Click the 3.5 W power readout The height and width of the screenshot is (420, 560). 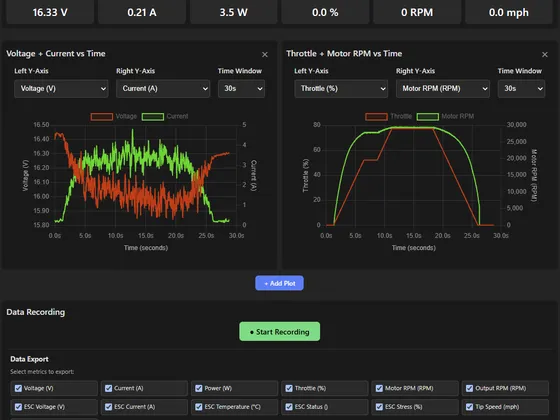[x=234, y=12]
